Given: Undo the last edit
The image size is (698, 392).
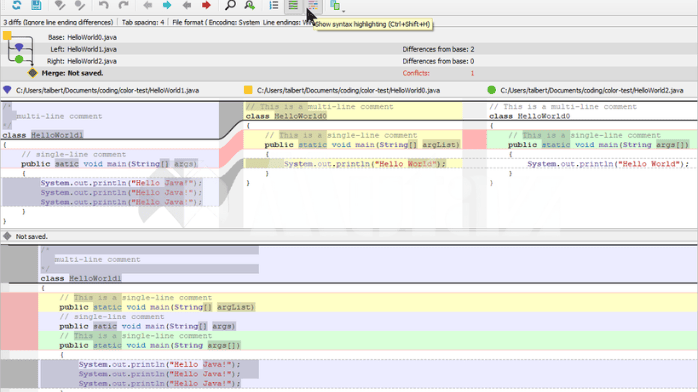Looking at the screenshot, I should tap(103, 5).
